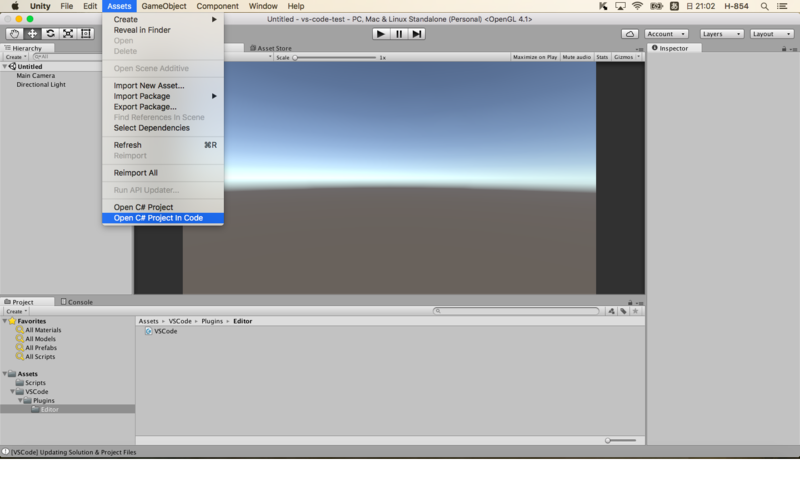
Task: Select the Inspector tab
Action: point(674,48)
